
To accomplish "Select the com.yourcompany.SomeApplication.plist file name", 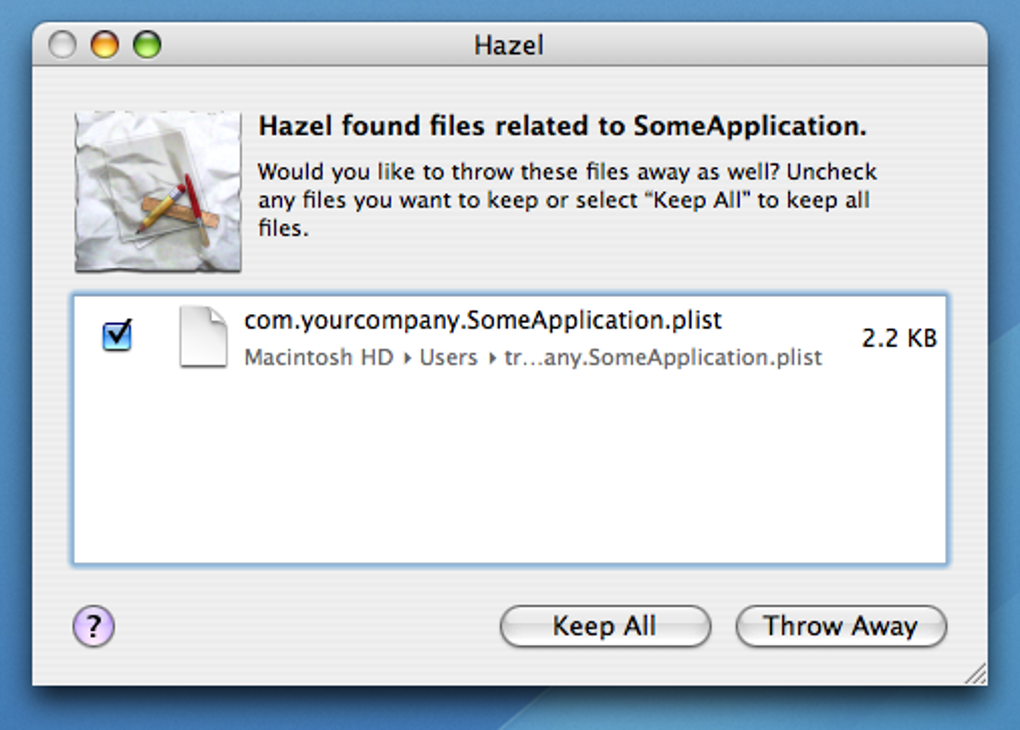I will (482, 321).
